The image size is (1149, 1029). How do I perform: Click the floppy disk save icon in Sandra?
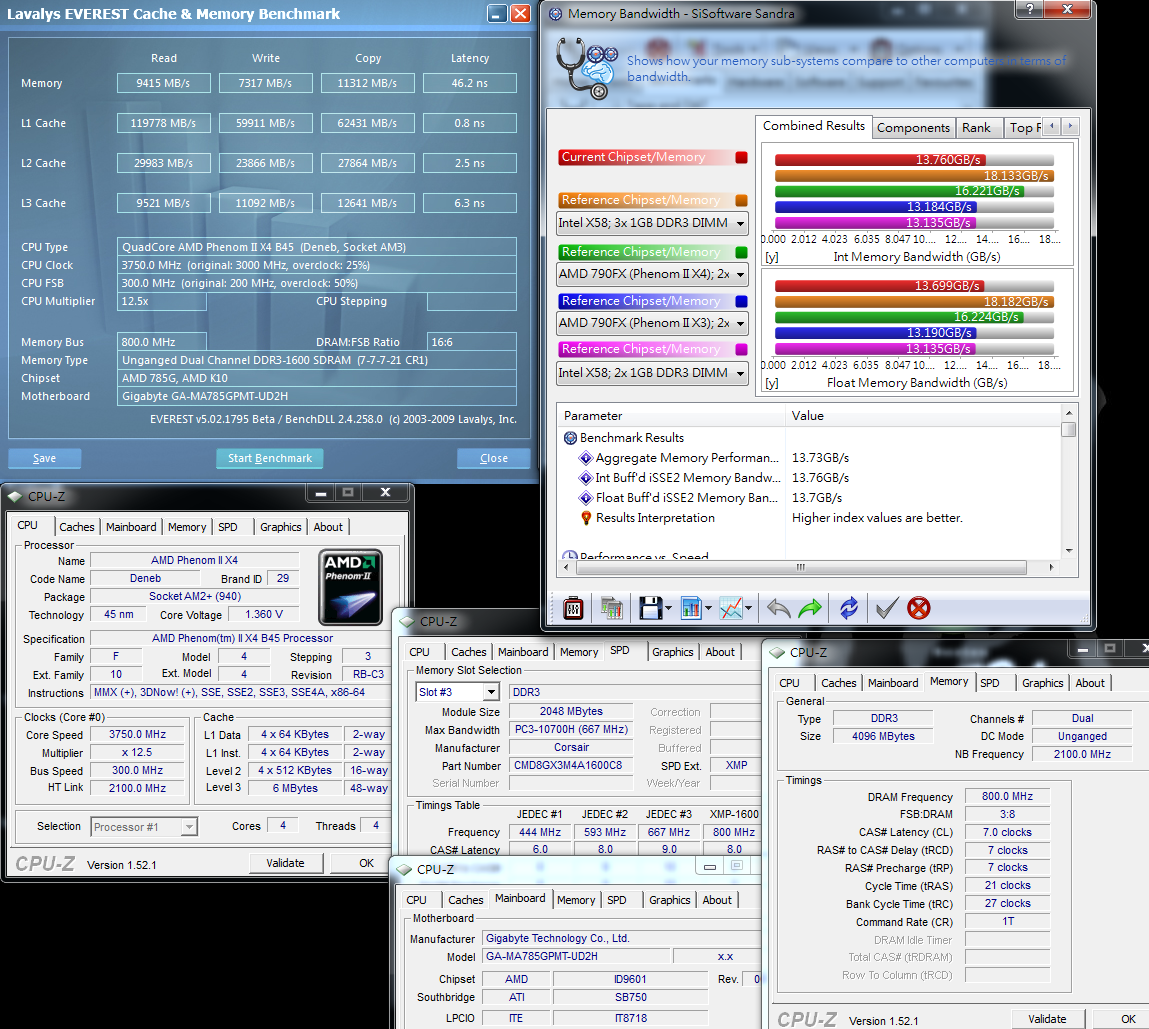tap(650, 608)
